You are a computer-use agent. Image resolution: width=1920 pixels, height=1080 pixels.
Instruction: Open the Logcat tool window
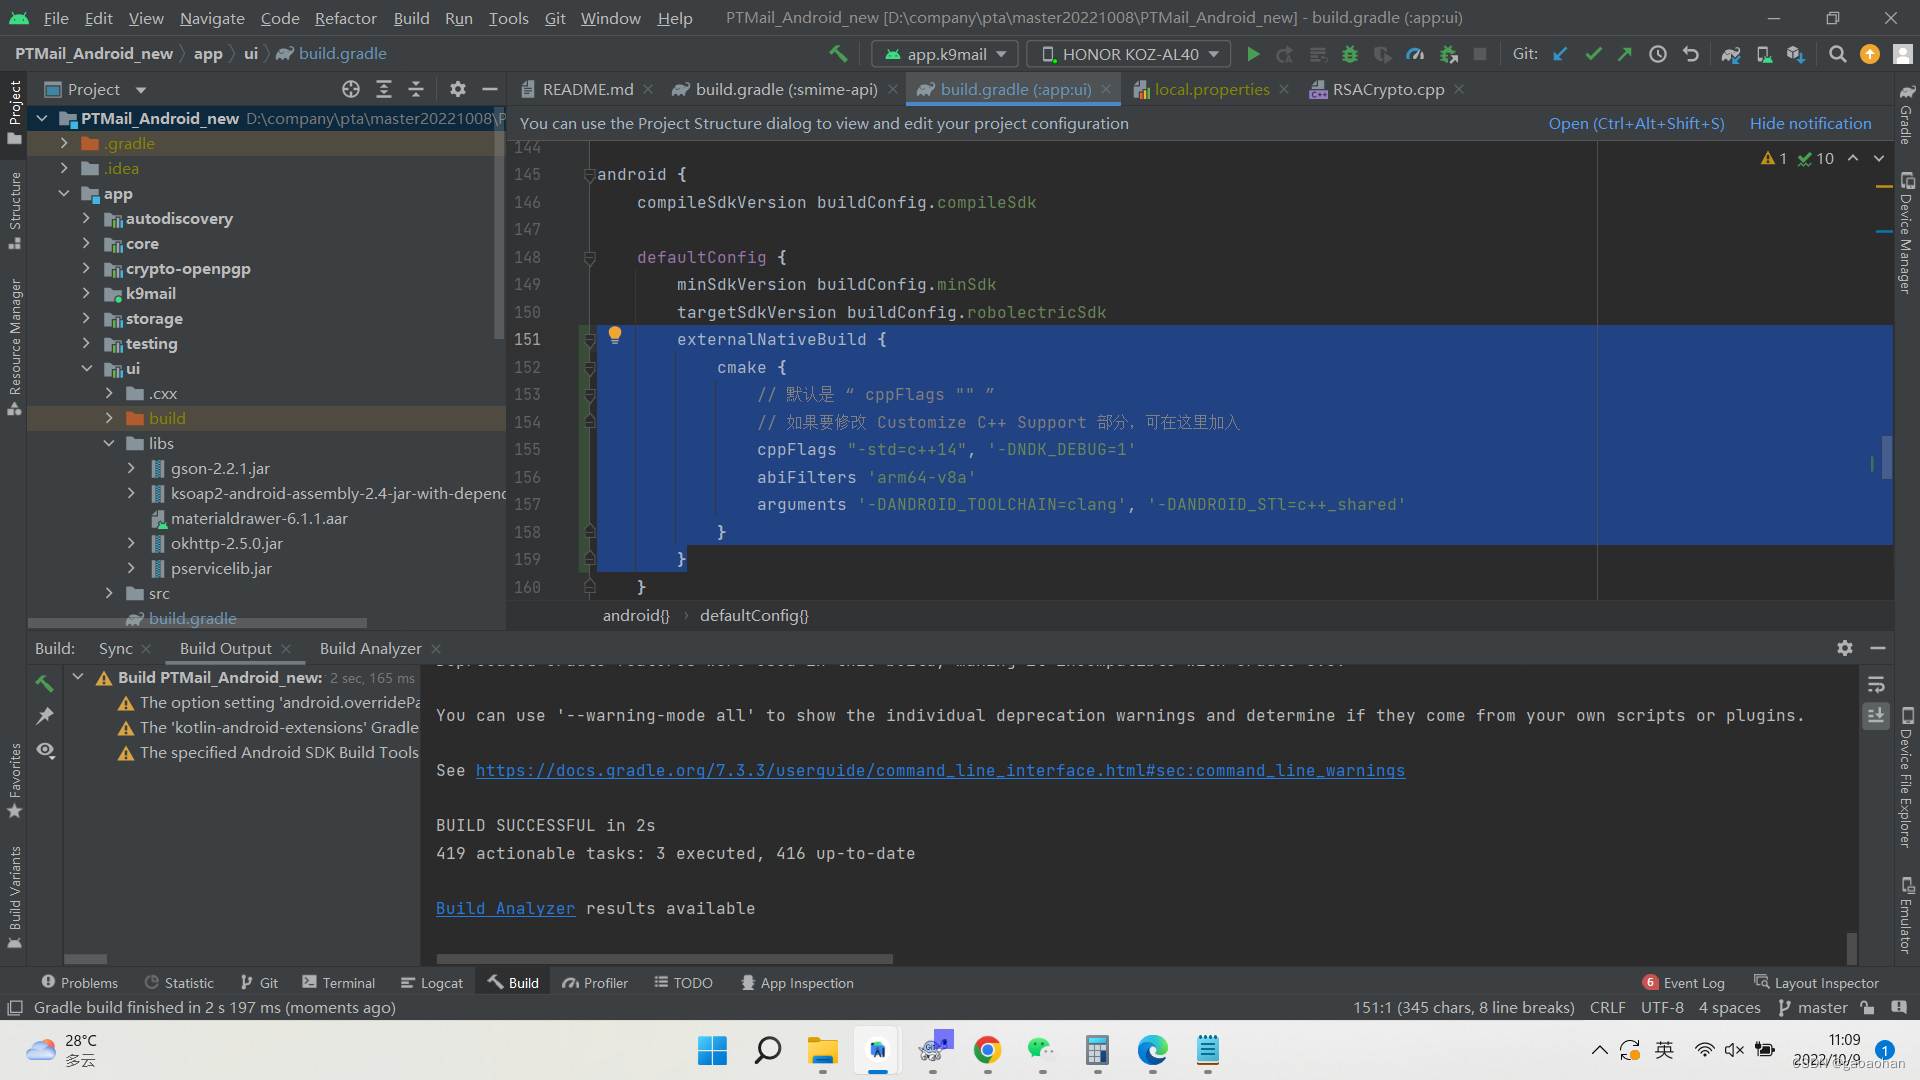(x=432, y=982)
